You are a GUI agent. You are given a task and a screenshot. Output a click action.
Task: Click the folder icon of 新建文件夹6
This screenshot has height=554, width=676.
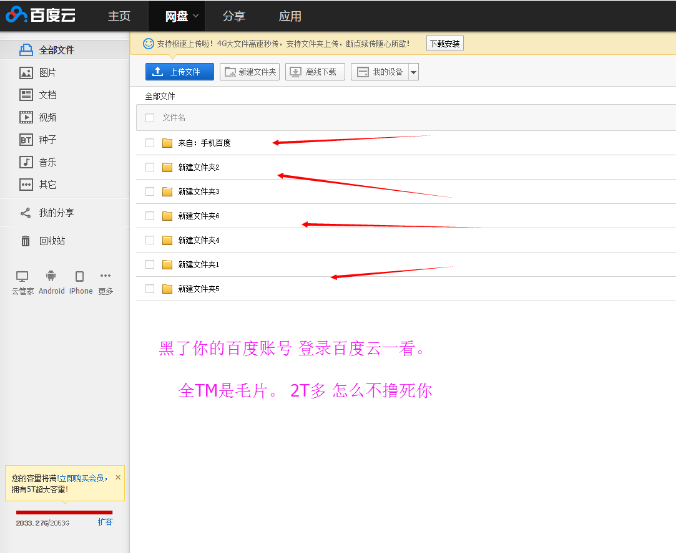tap(167, 216)
